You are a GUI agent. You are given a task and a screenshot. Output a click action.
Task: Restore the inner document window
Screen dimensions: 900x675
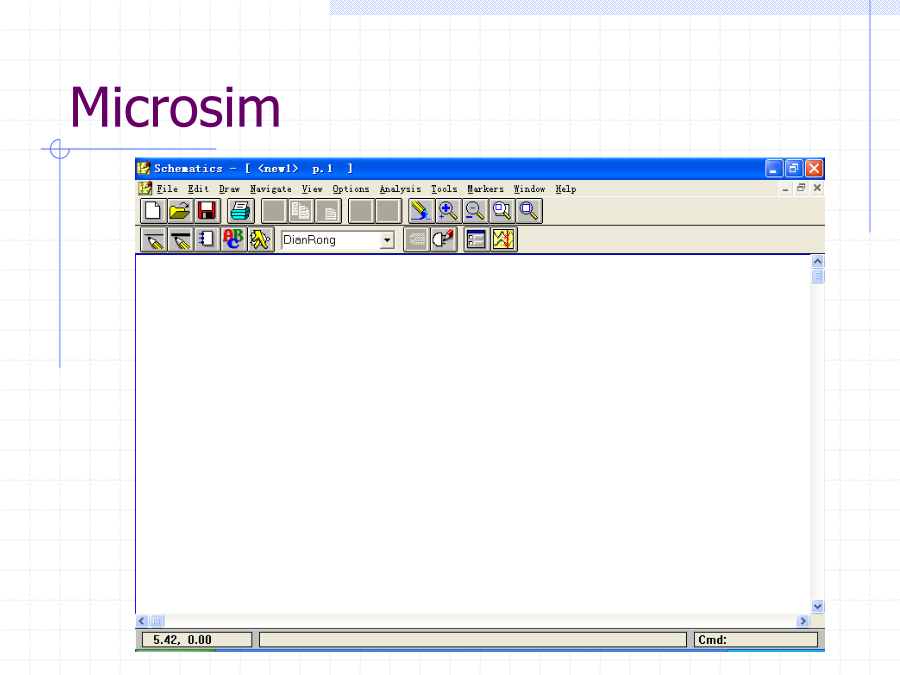tap(801, 188)
